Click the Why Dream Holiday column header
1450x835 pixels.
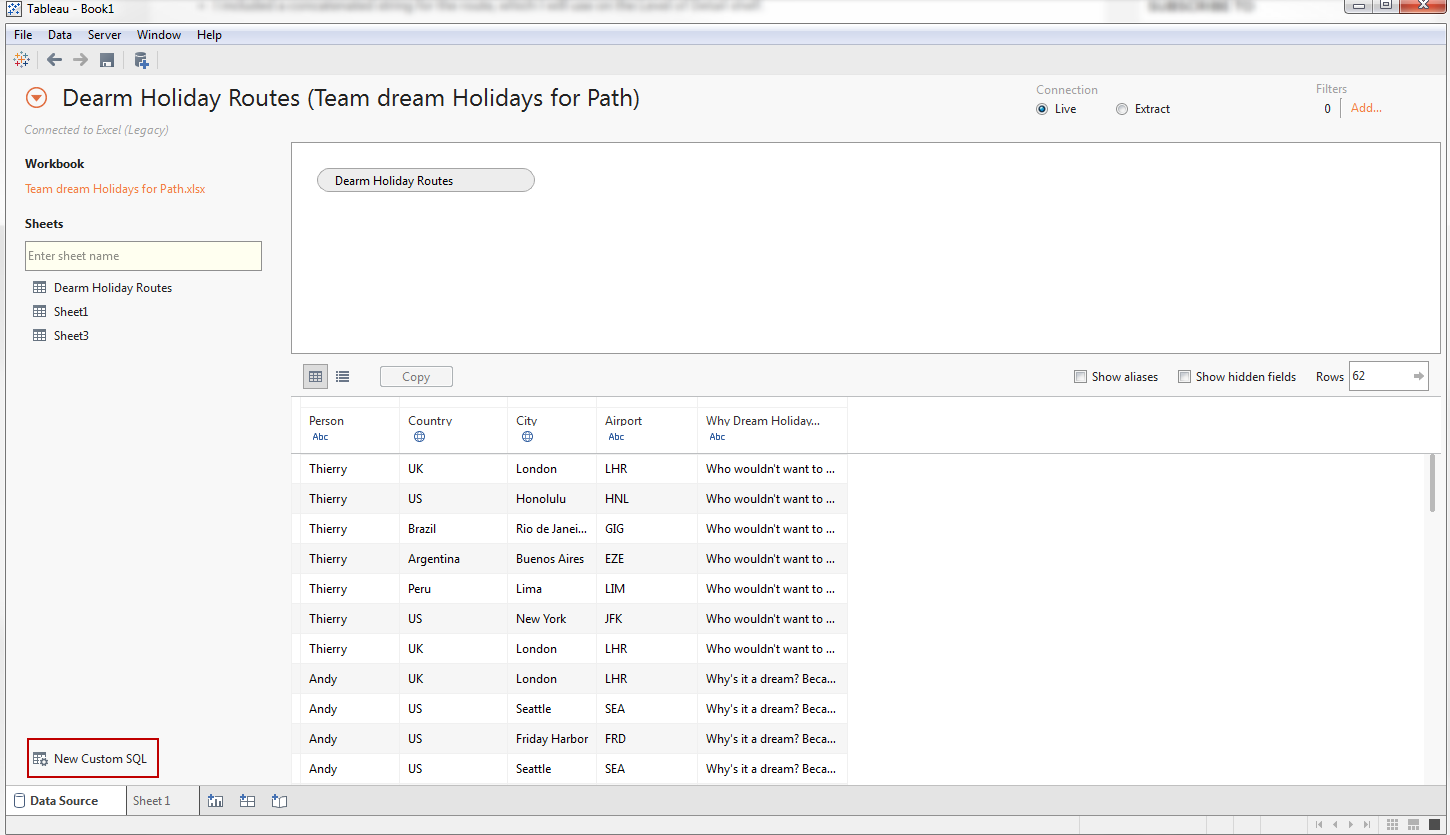(772, 429)
